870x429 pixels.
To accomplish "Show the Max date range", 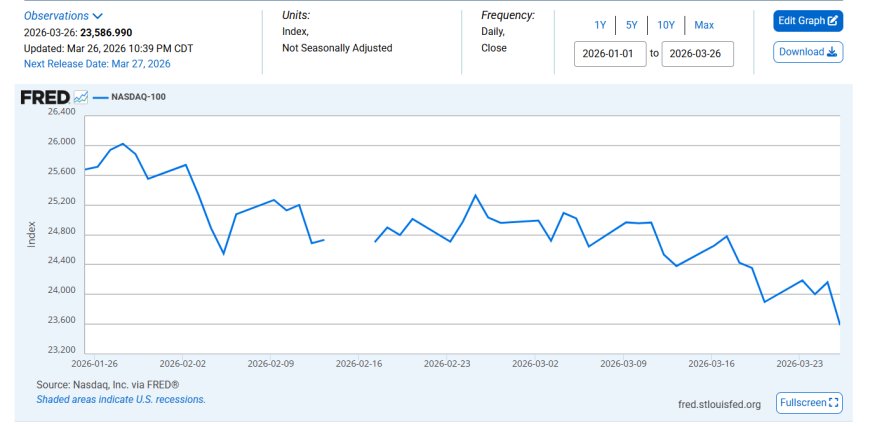I will tap(704, 25).
